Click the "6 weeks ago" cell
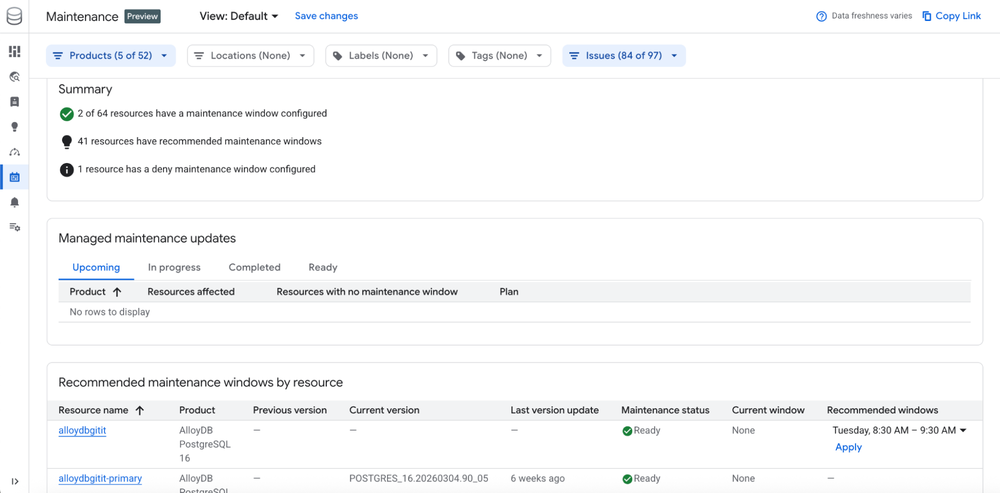 point(537,478)
